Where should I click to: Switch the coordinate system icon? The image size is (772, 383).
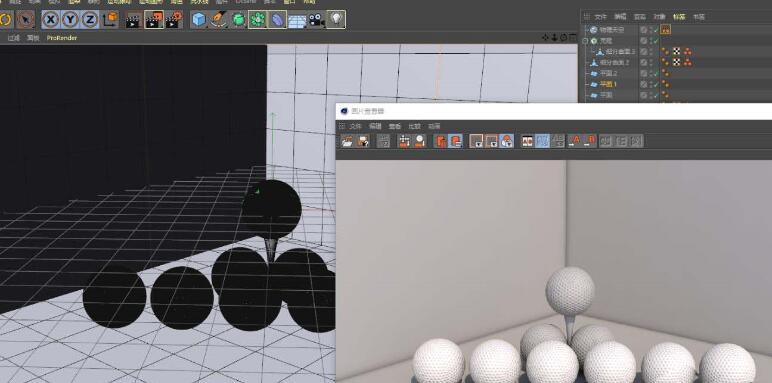coord(110,20)
